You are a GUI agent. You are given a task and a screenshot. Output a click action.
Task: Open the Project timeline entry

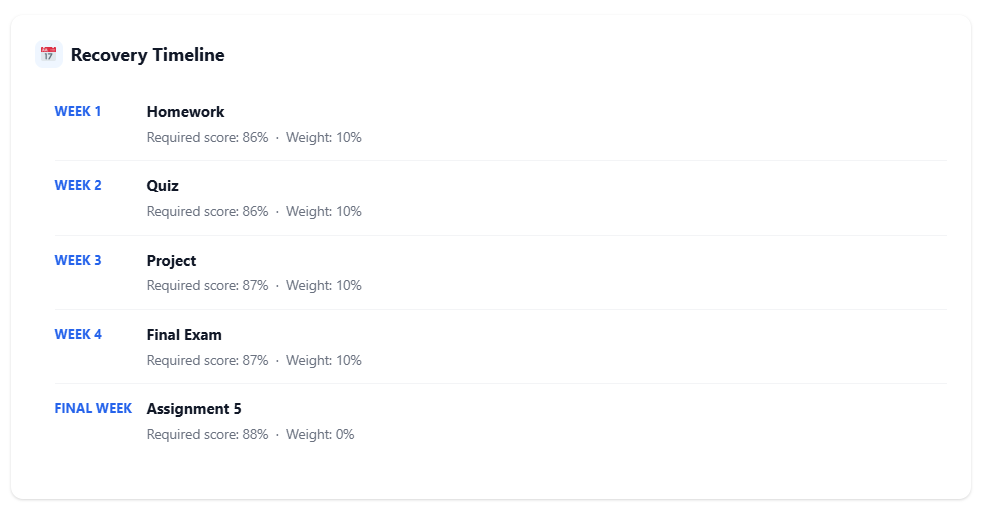[x=171, y=261]
